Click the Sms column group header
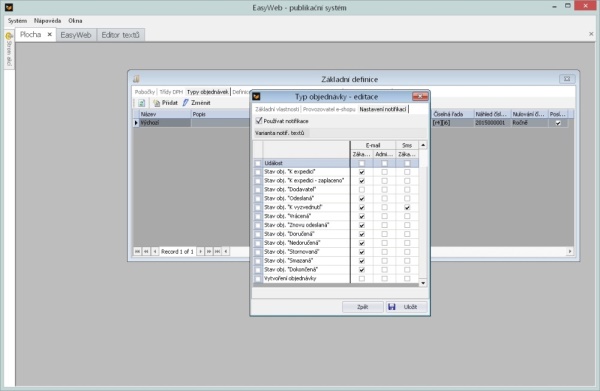Screen dimensions: 600x391 click(x=407, y=145)
